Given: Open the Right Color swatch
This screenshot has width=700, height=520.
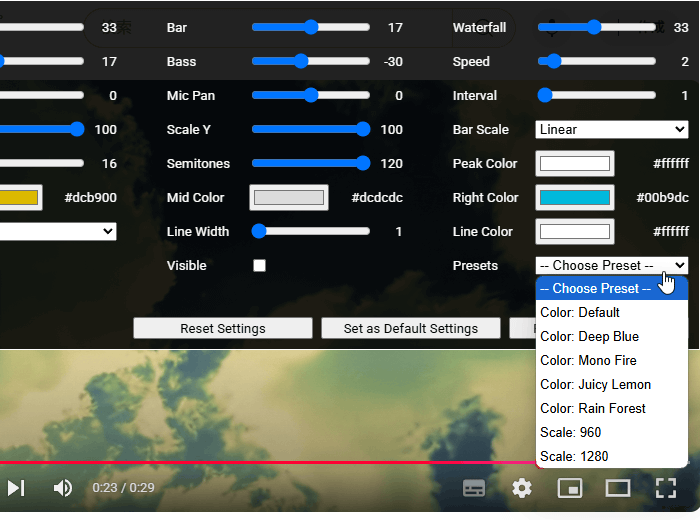Looking at the screenshot, I should pos(575,197).
